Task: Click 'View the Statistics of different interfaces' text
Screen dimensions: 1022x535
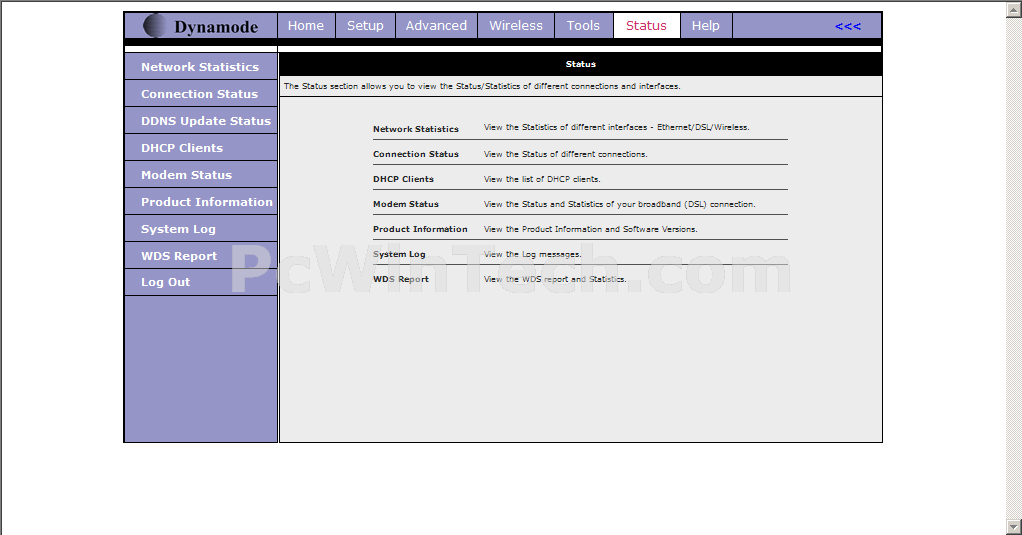Action: (x=617, y=127)
